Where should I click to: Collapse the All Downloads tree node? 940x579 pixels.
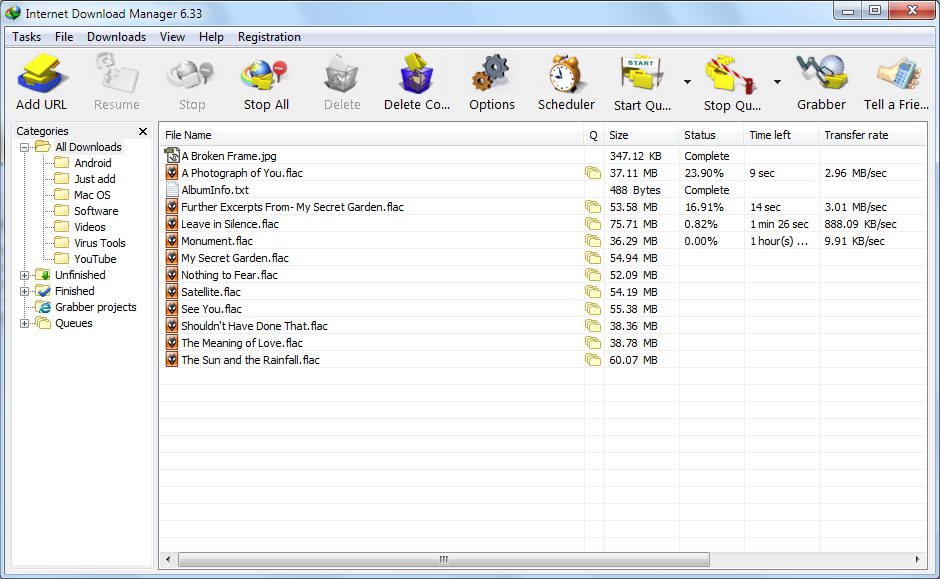(x=25, y=147)
